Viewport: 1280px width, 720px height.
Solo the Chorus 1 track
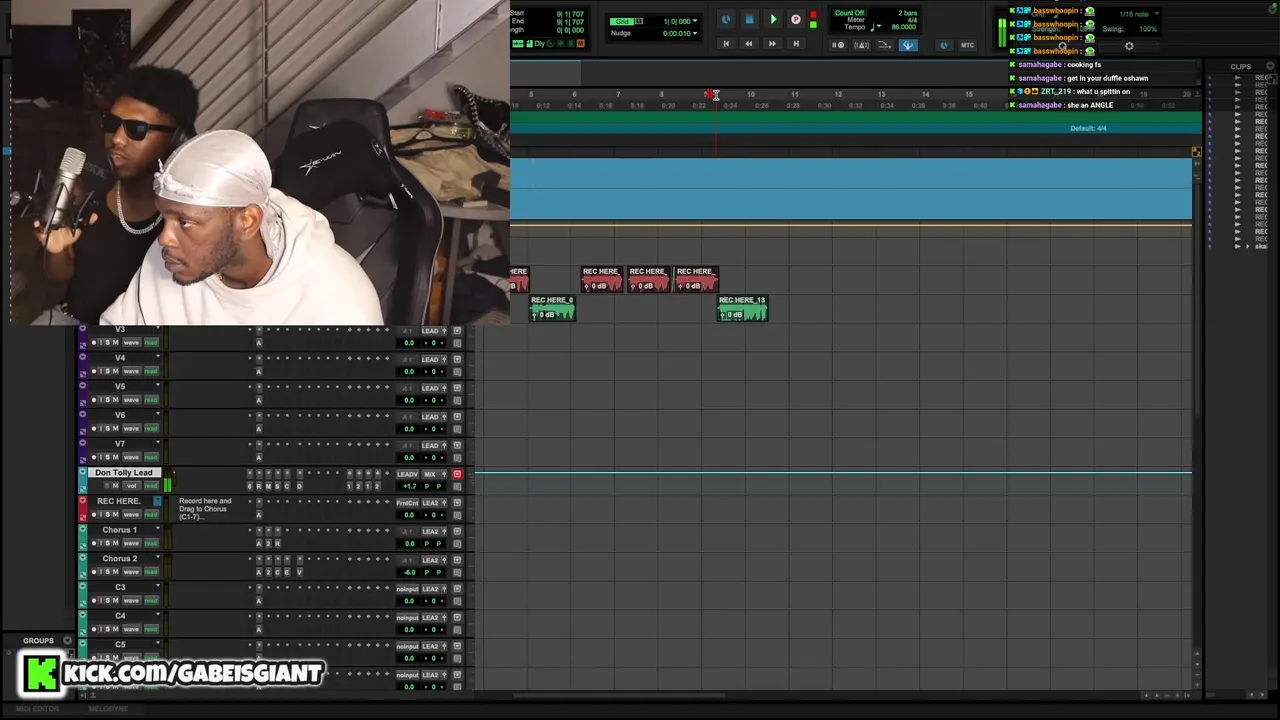pyautogui.click(x=108, y=543)
